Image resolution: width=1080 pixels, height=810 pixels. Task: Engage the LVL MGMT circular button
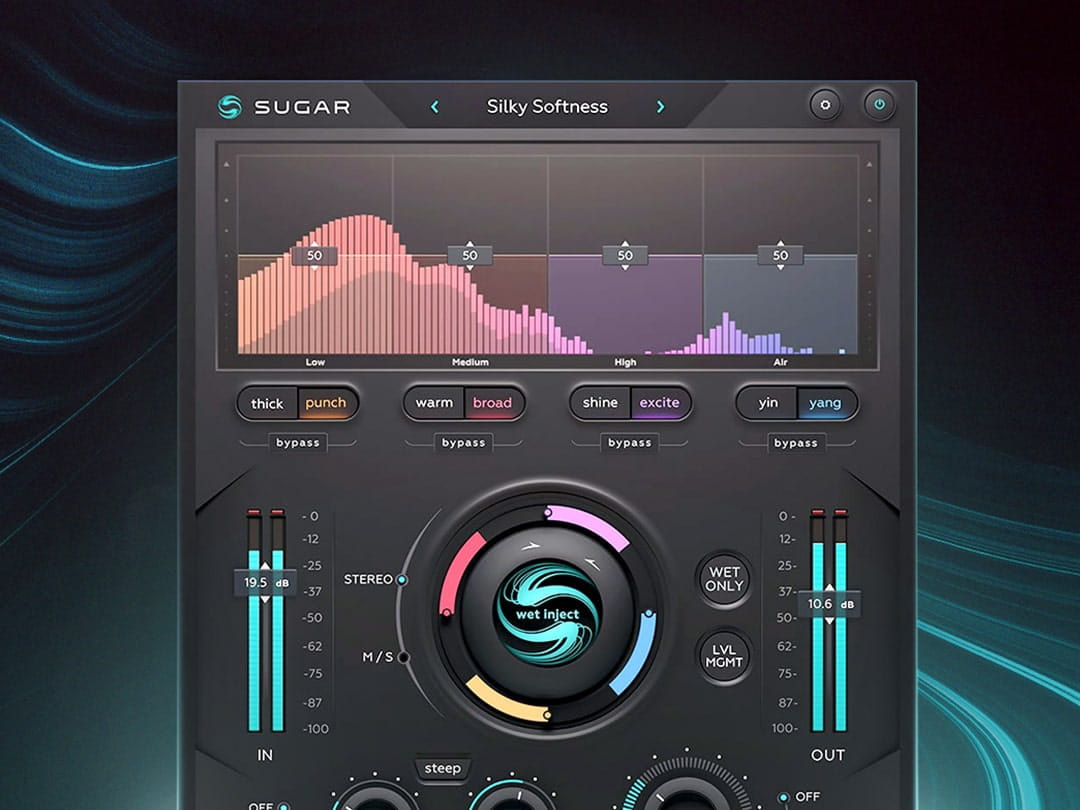pyautogui.click(x=723, y=657)
